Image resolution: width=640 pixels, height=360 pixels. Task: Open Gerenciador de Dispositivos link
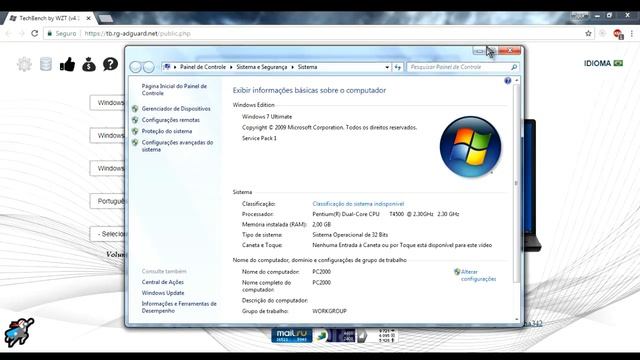[x=176, y=109]
